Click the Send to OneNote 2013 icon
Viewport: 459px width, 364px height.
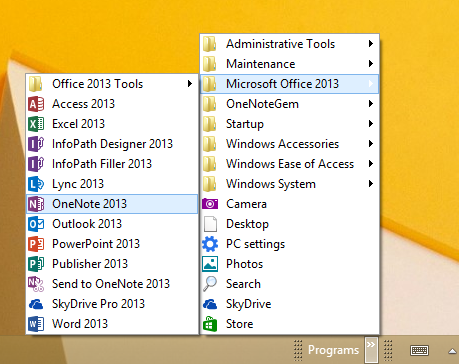pos(36,284)
